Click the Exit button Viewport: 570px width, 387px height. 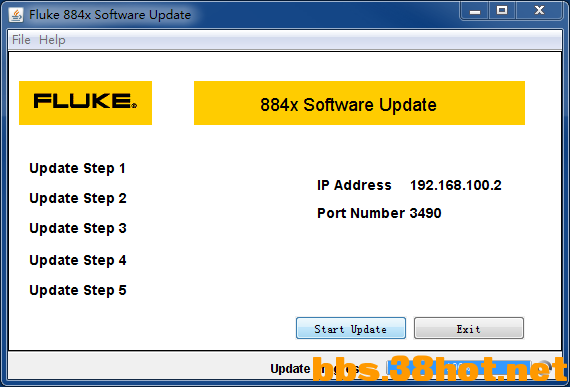469,328
